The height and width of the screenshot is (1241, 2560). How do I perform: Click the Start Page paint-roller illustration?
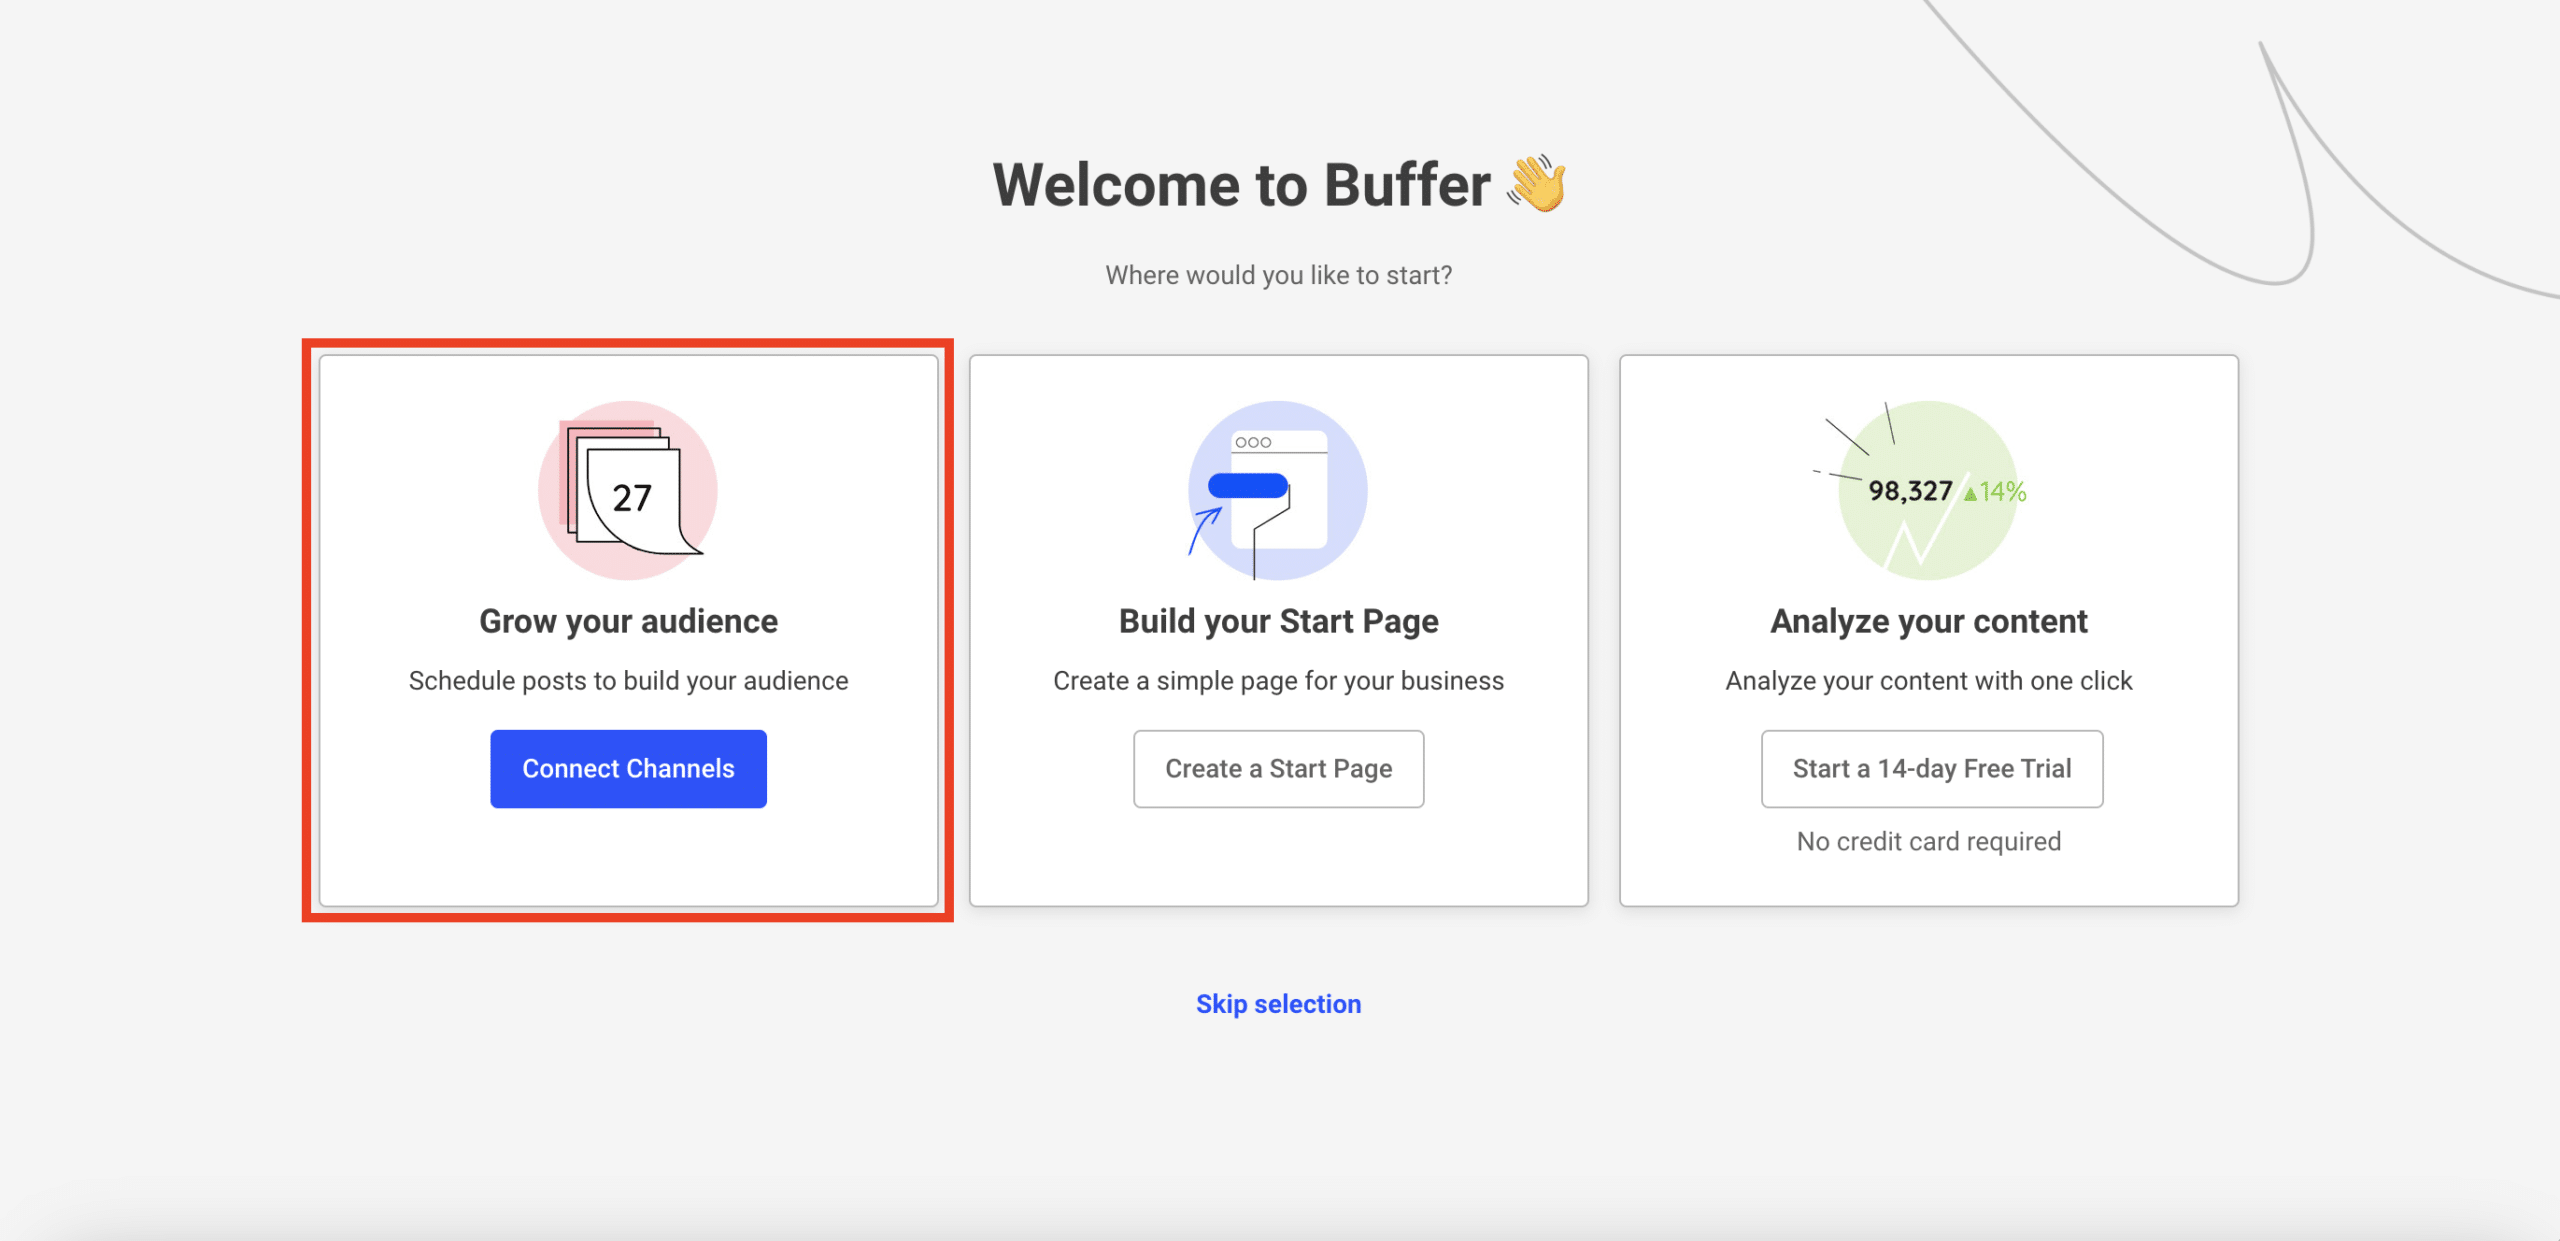tap(1277, 490)
